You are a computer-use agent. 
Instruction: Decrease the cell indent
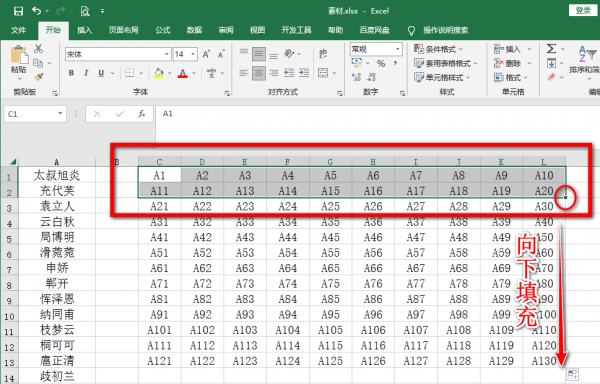click(x=289, y=73)
